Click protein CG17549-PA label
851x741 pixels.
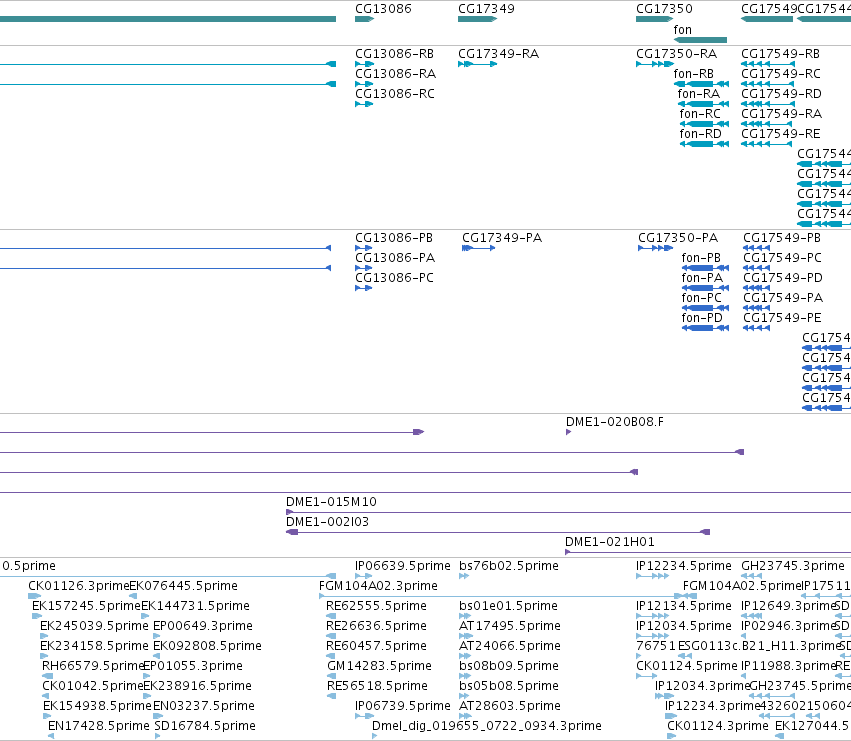[x=783, y=298]
